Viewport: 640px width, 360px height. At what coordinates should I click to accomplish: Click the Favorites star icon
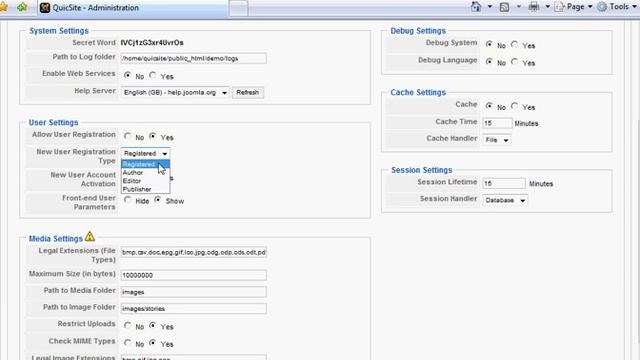(x=3, y=7)
